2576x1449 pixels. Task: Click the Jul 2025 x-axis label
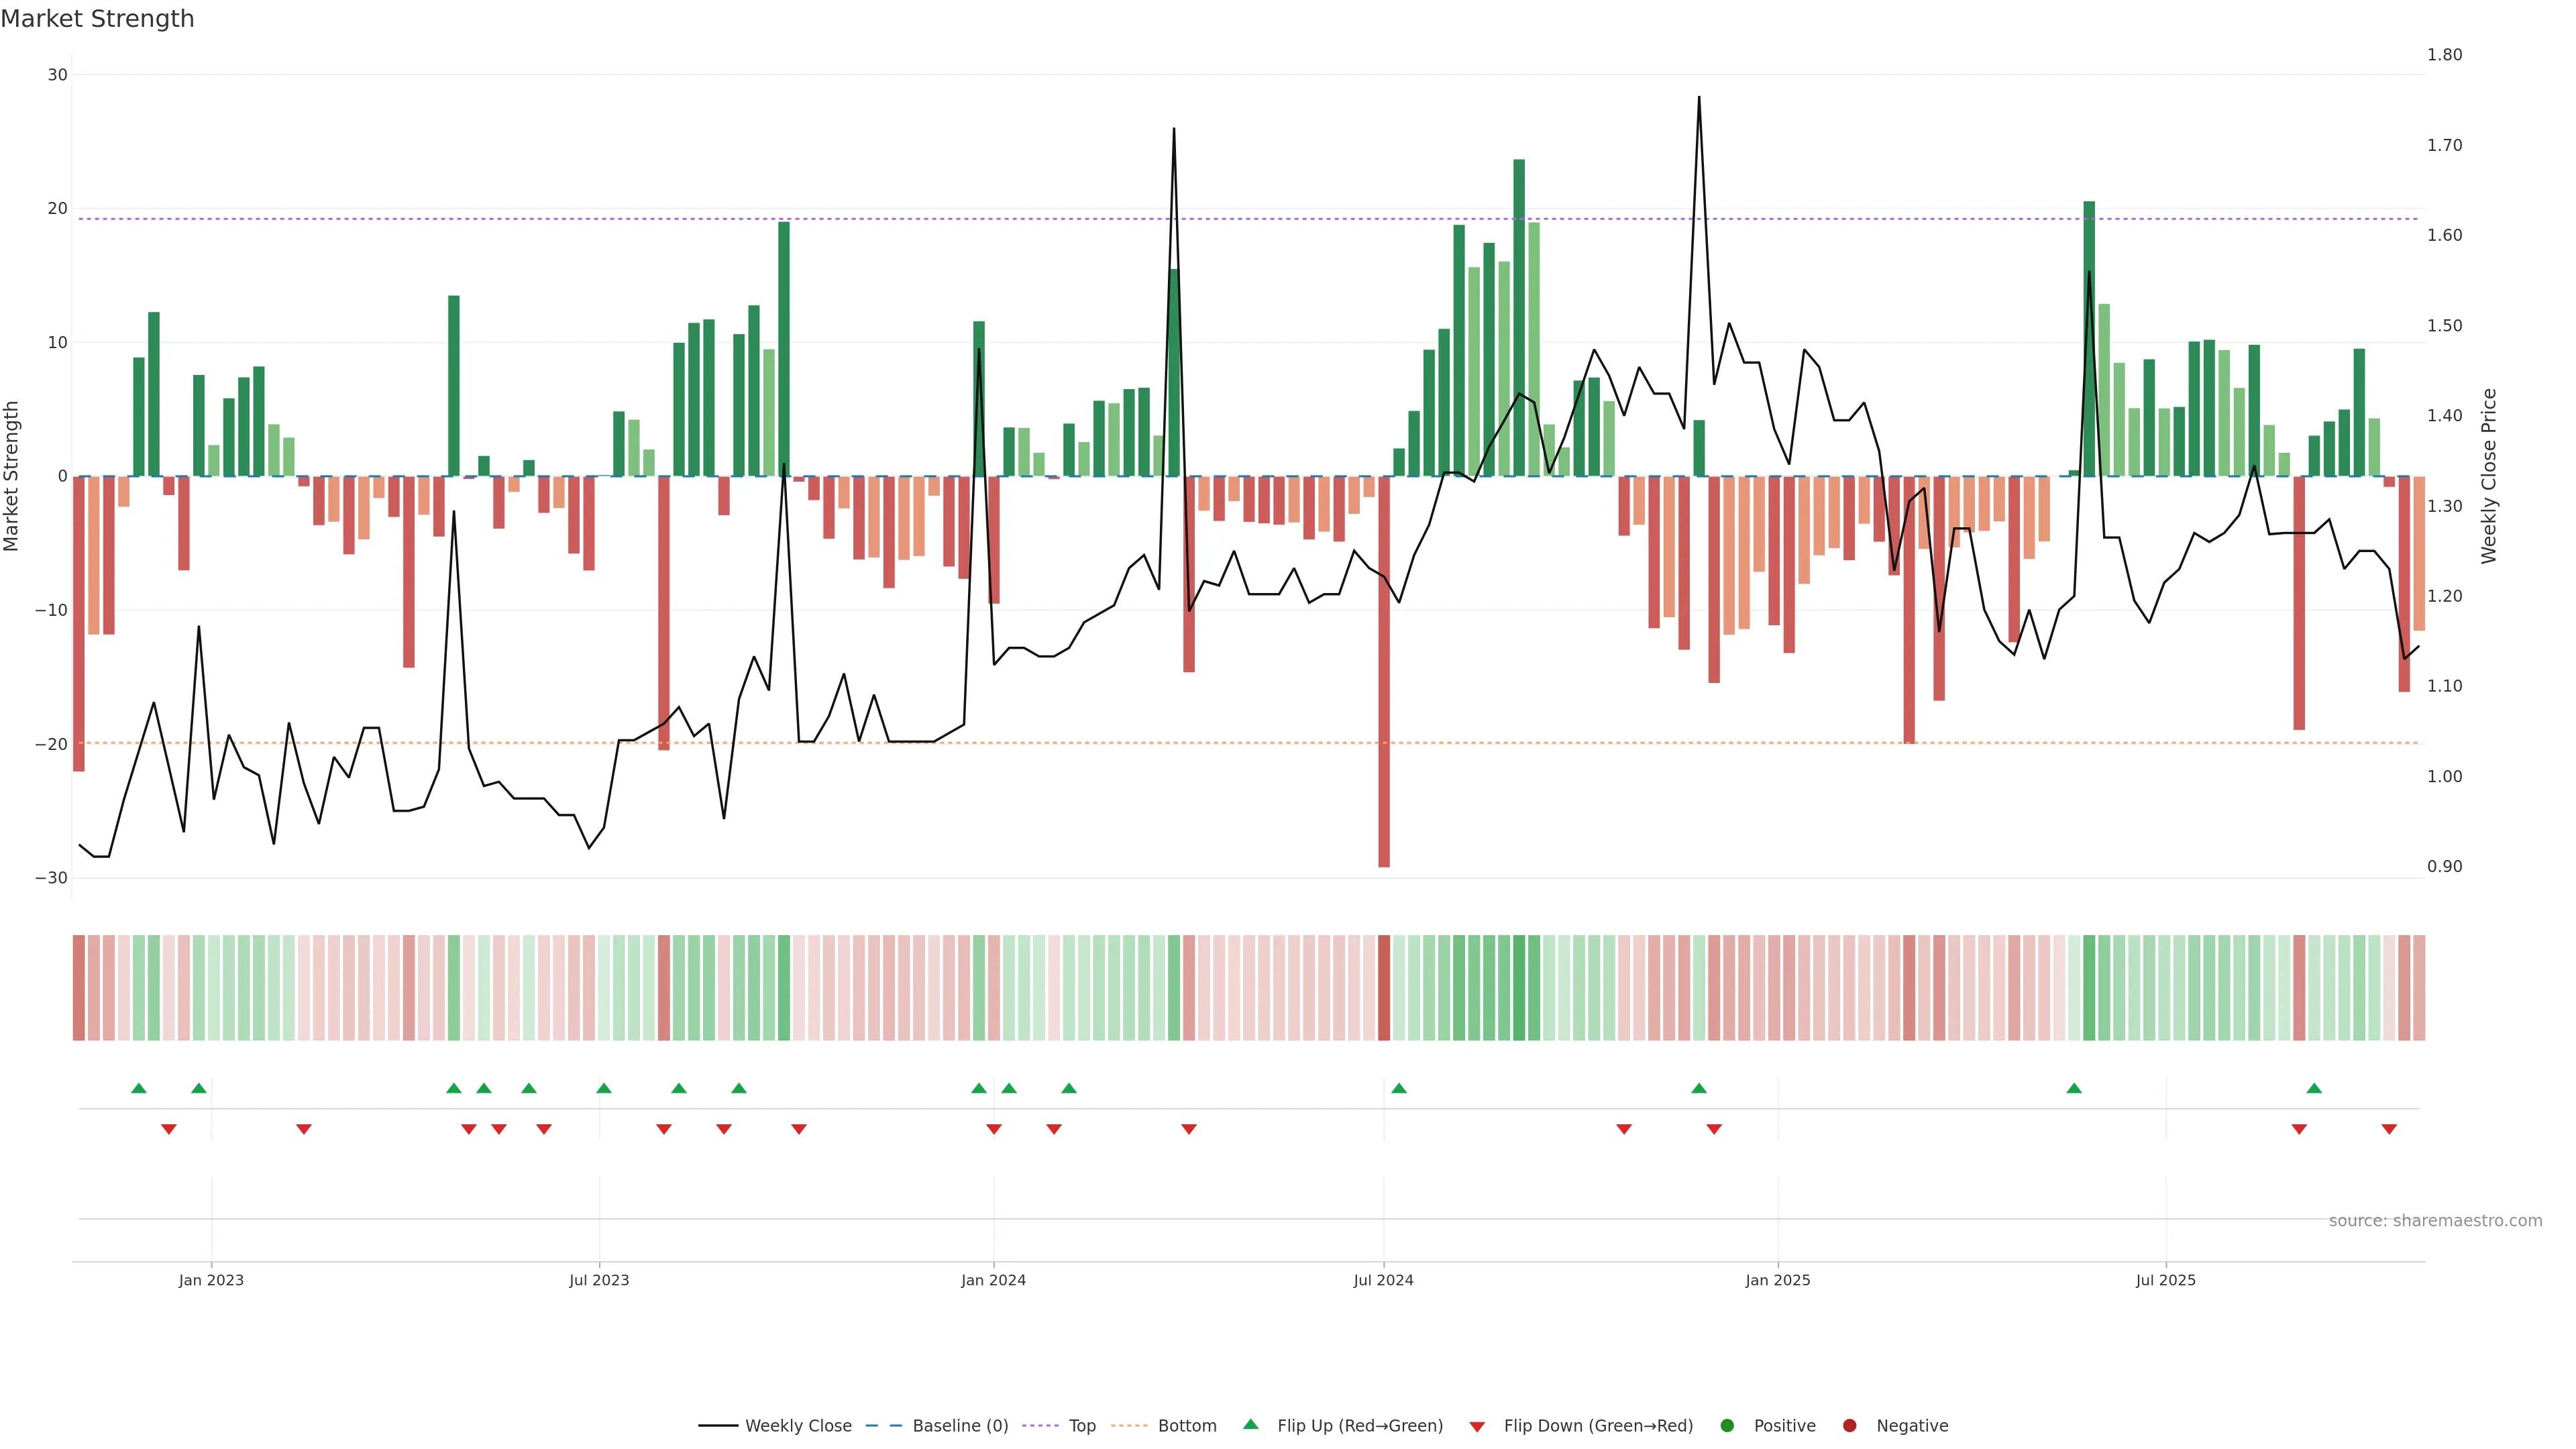pyautogui.click(x=2165, y=1280)
